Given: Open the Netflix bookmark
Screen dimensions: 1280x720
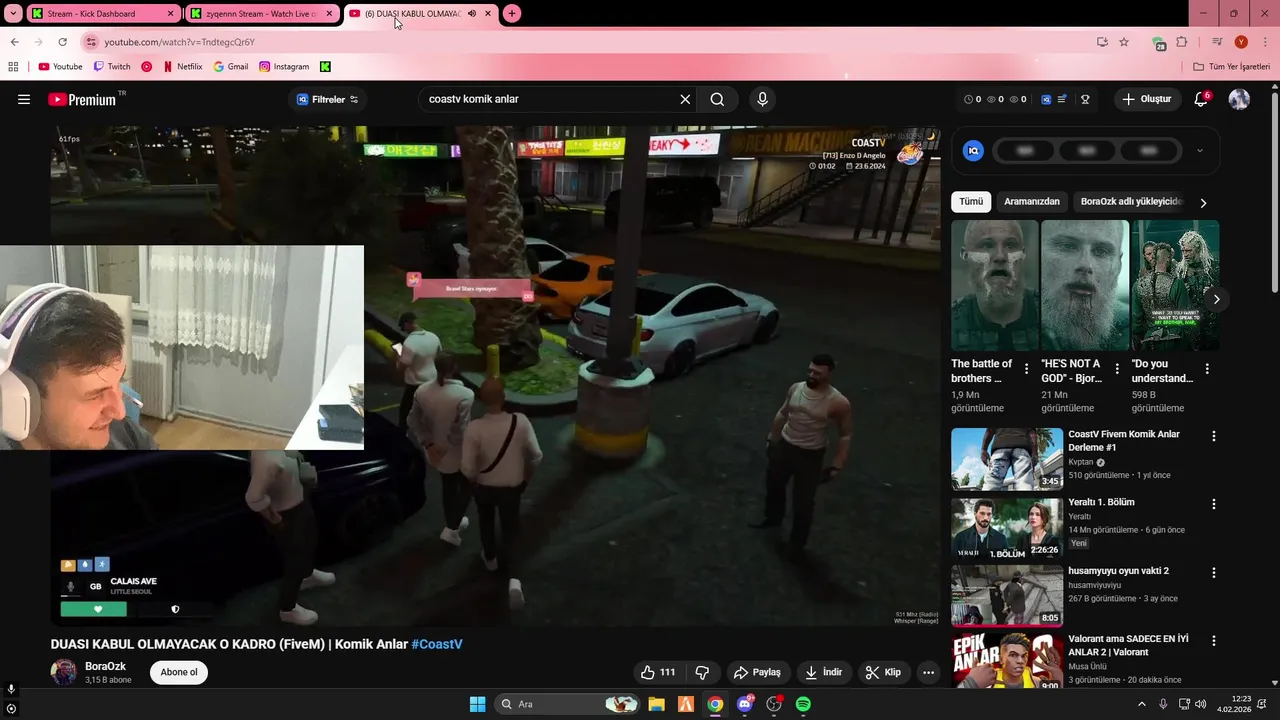Looking at the screenshot, I should tap(182, 67).
